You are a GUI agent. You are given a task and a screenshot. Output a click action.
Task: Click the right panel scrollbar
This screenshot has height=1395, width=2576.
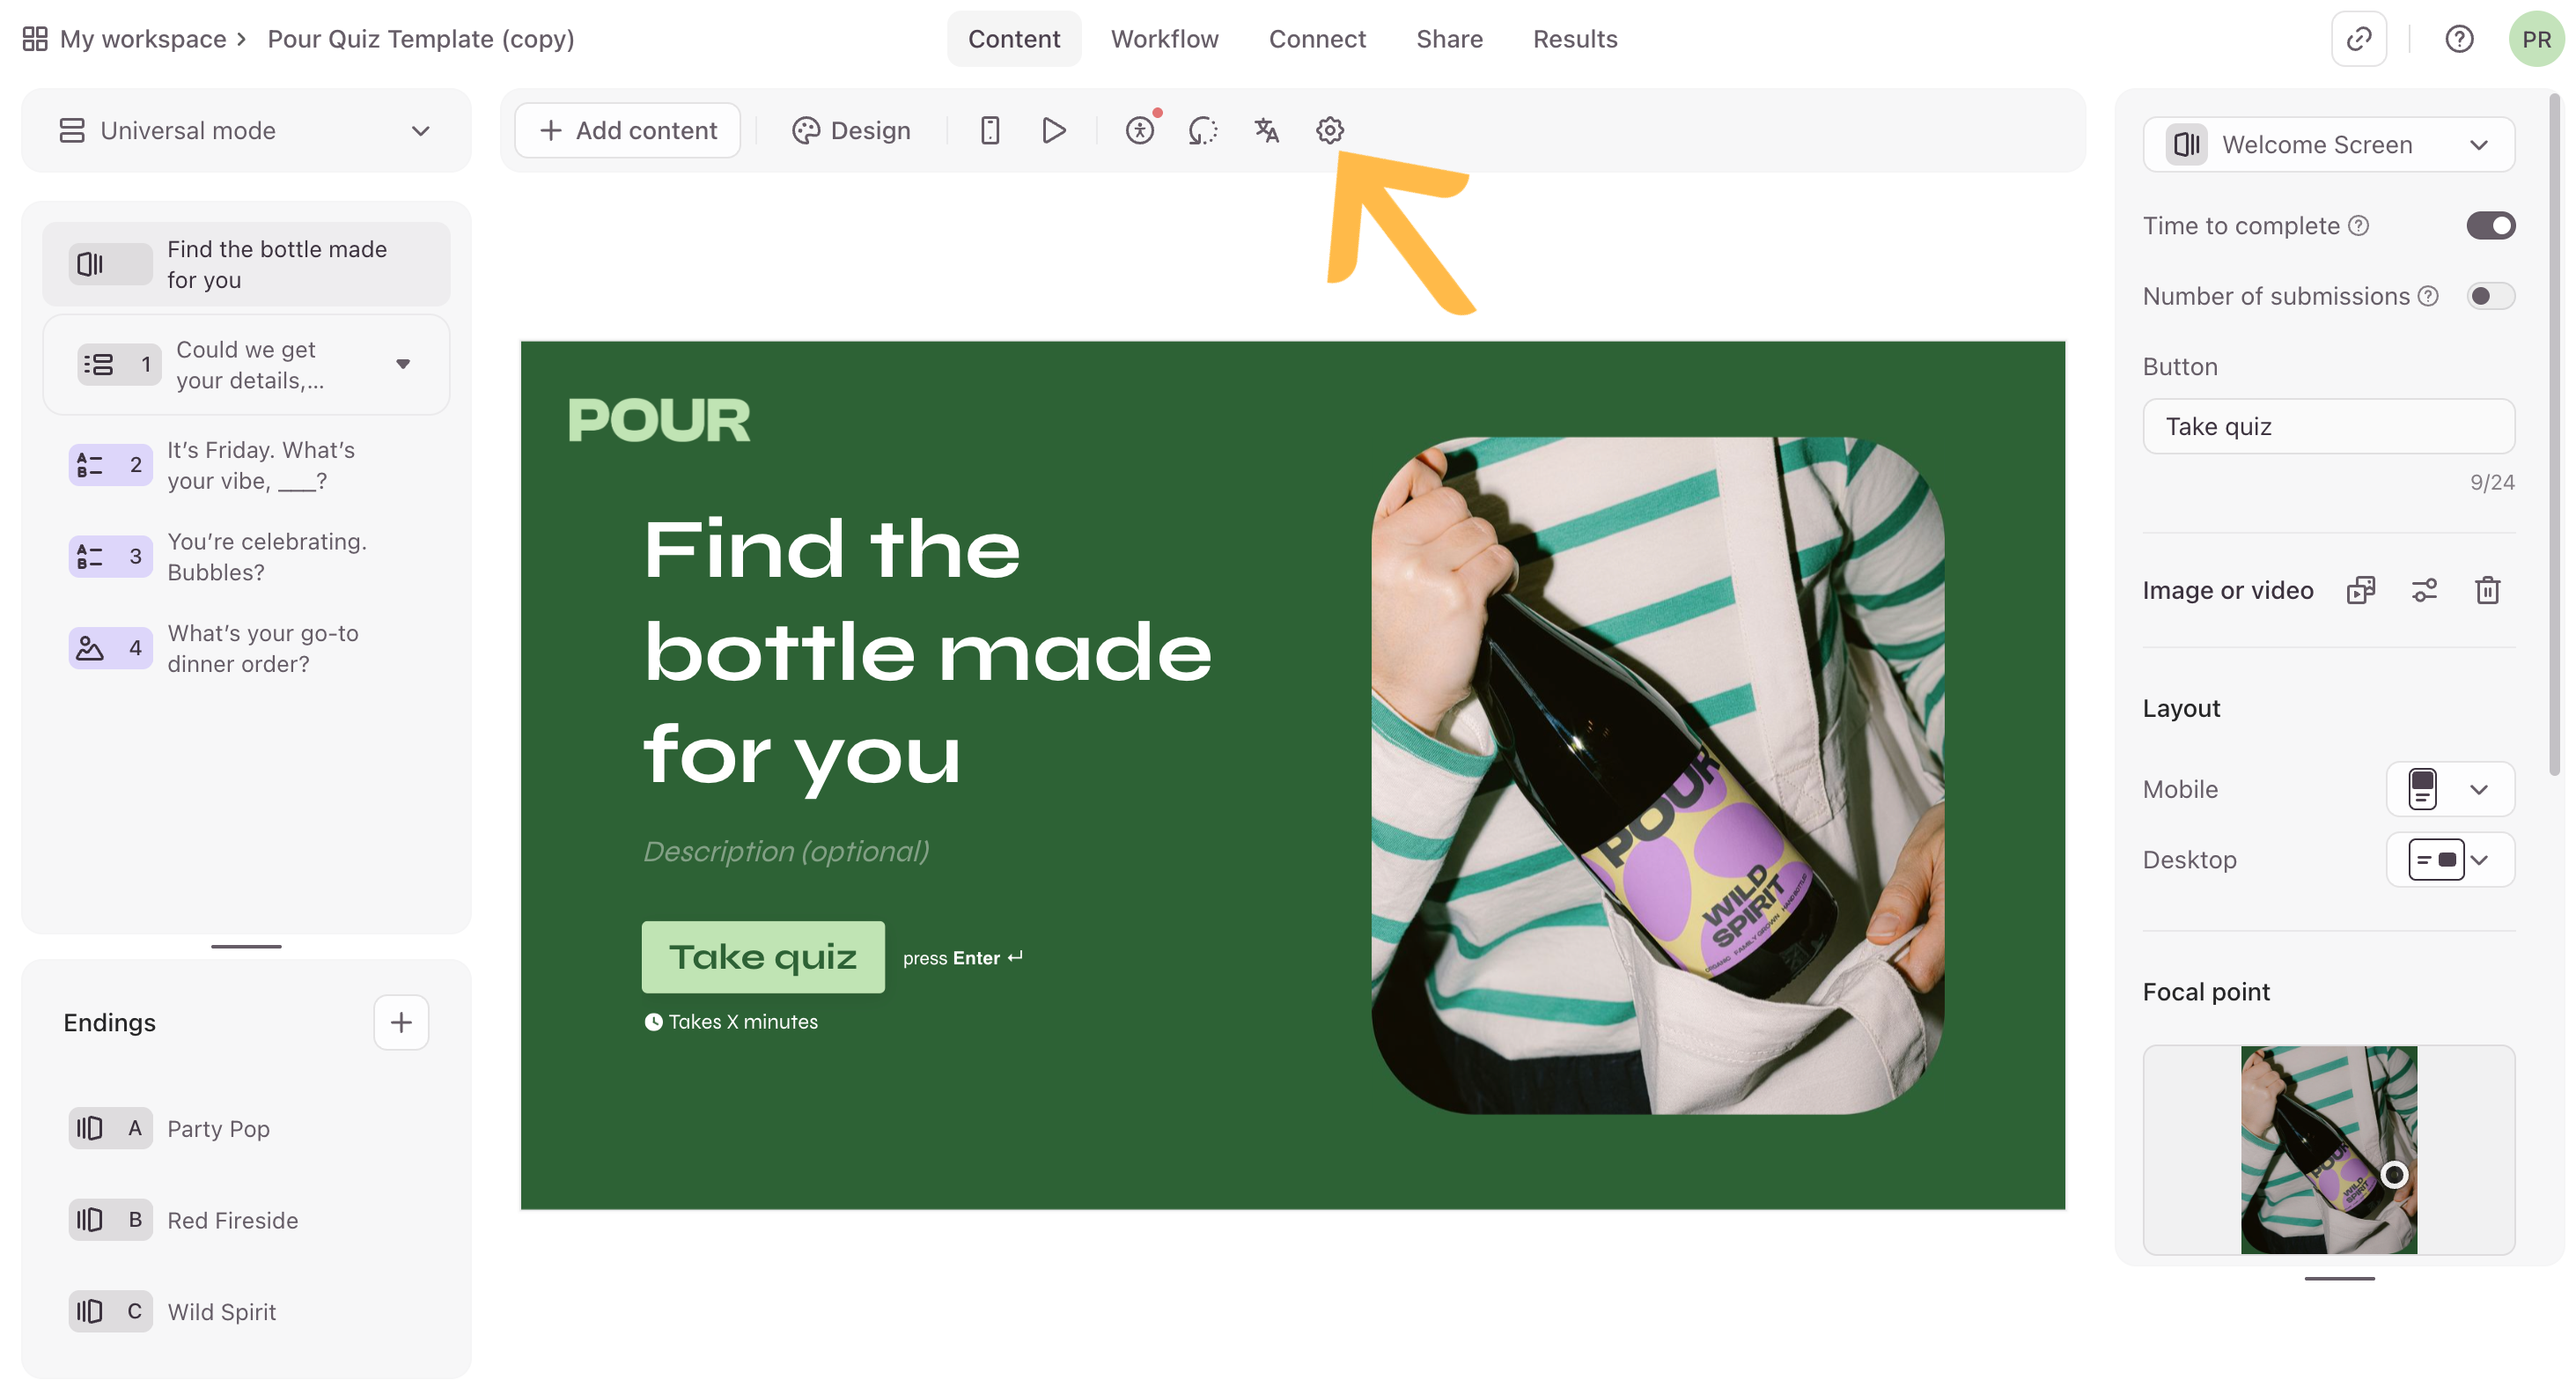click(2555, 435)
